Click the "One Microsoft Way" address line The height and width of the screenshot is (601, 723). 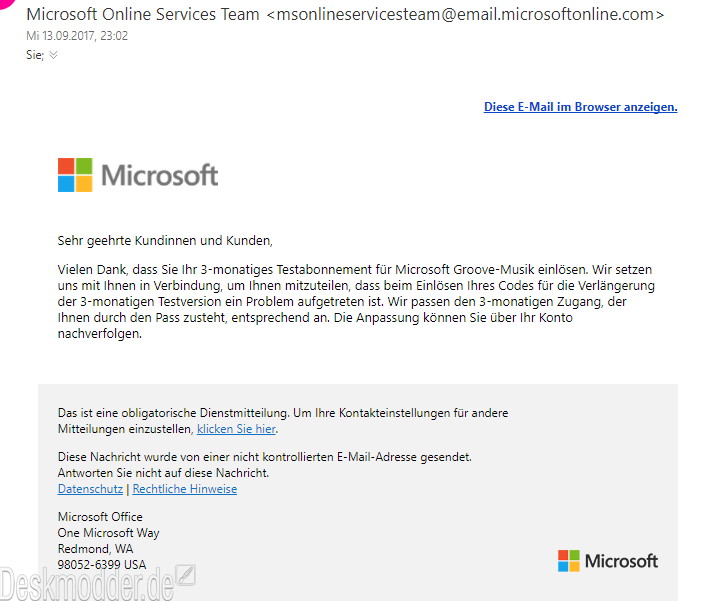(108, 533)
